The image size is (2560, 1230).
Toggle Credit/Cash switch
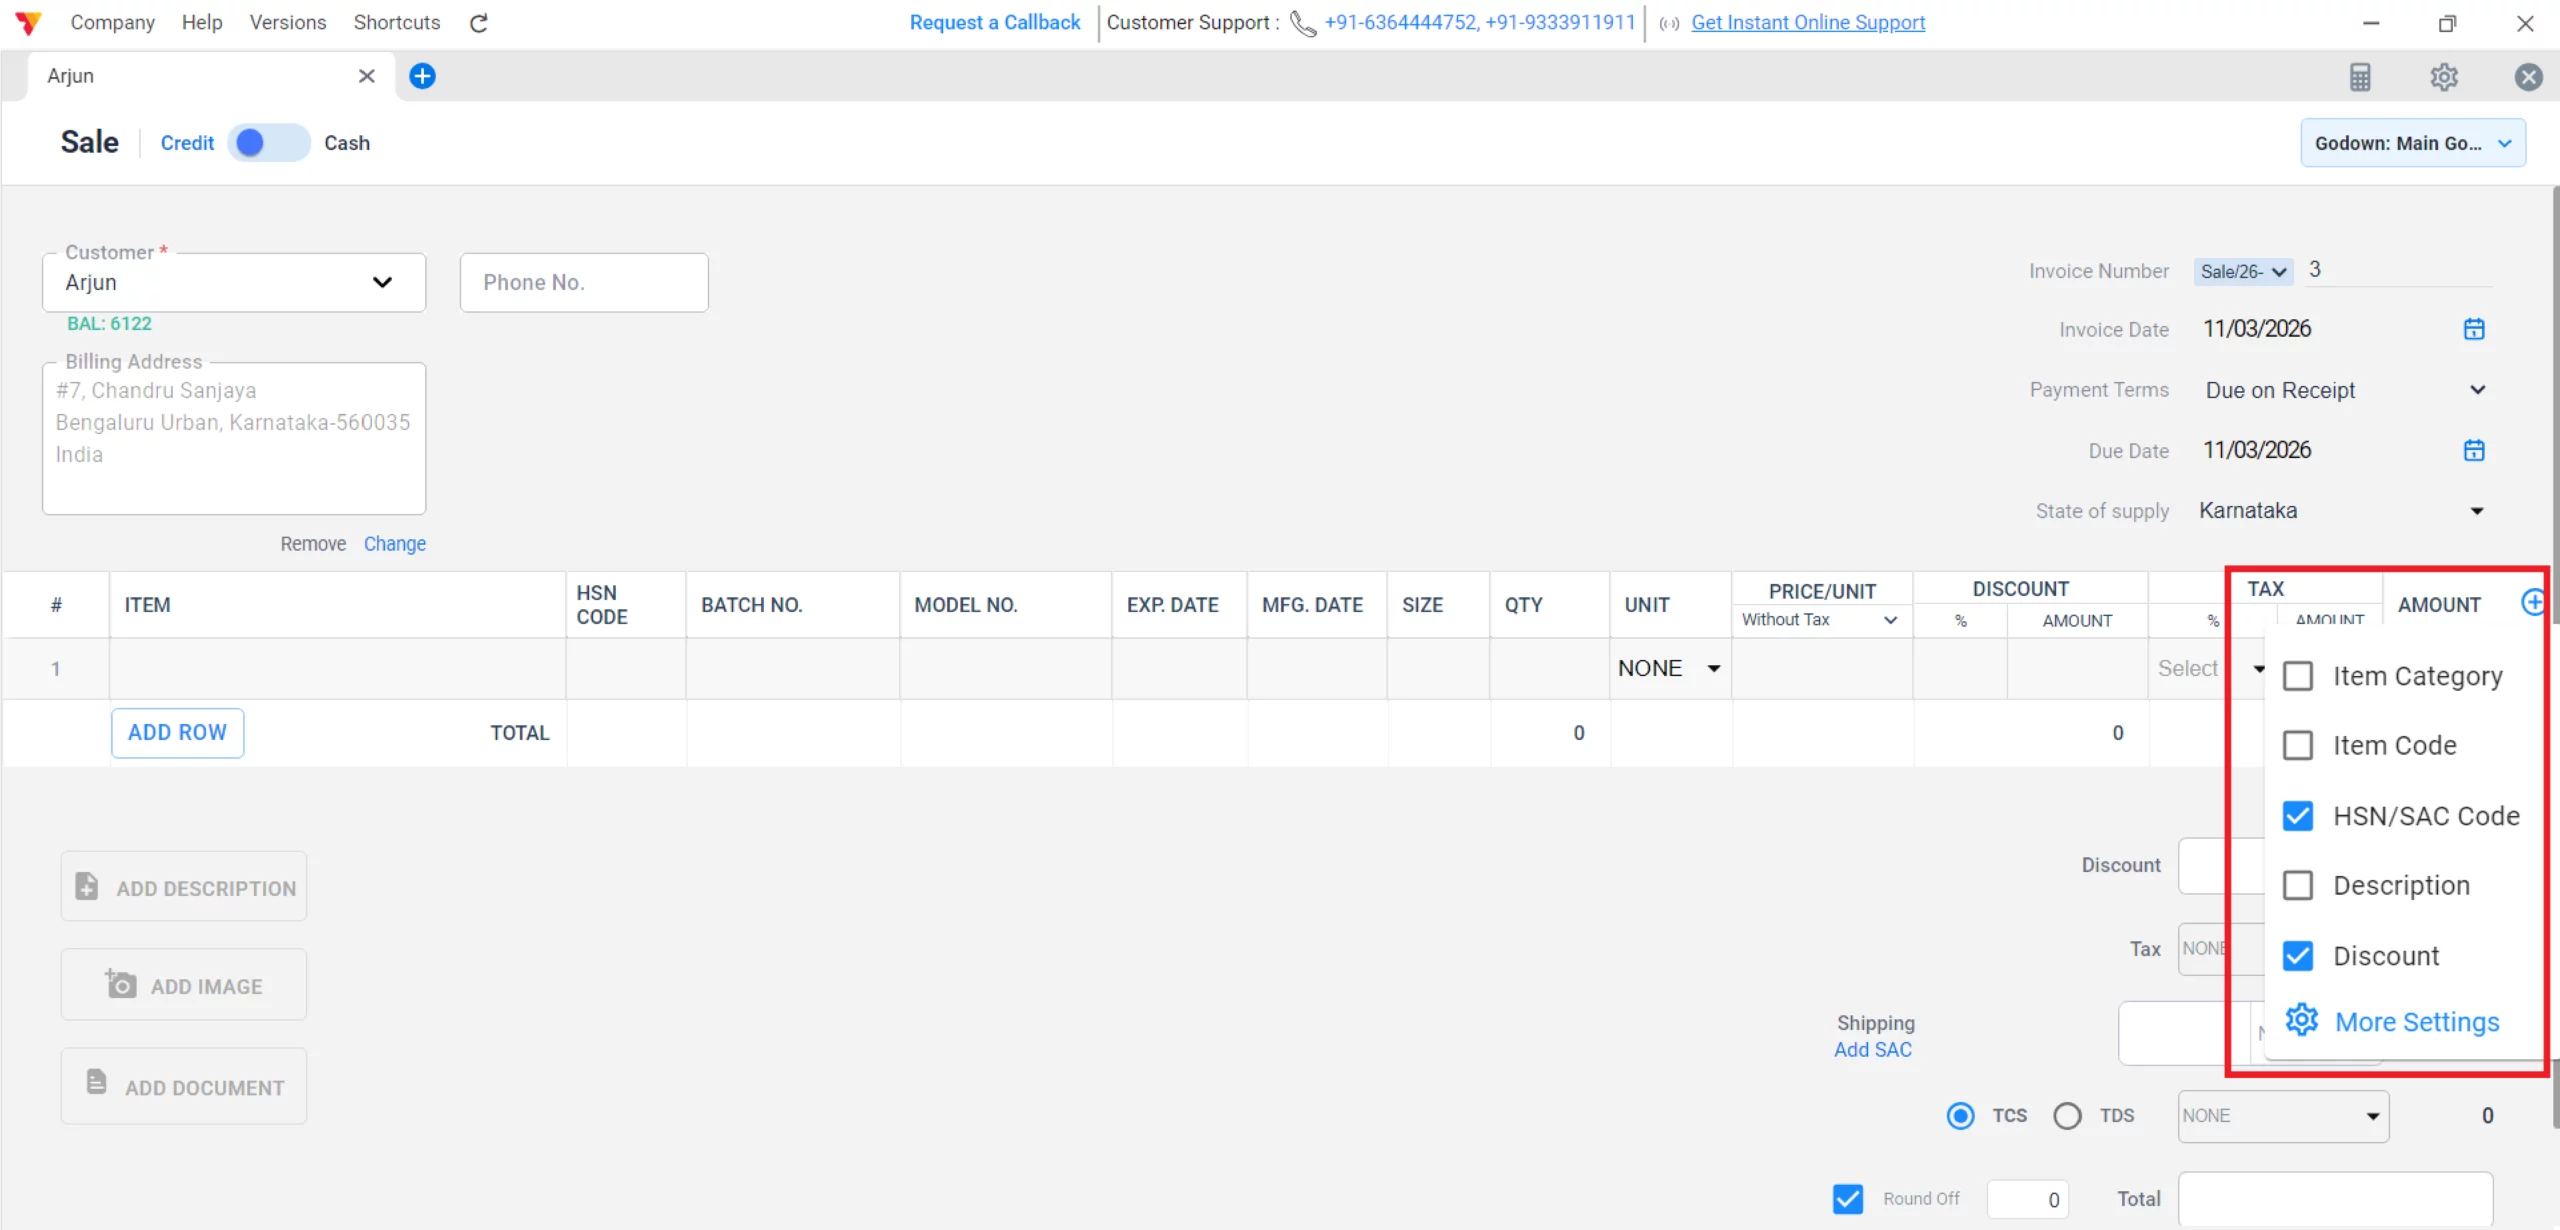(268, 143)
